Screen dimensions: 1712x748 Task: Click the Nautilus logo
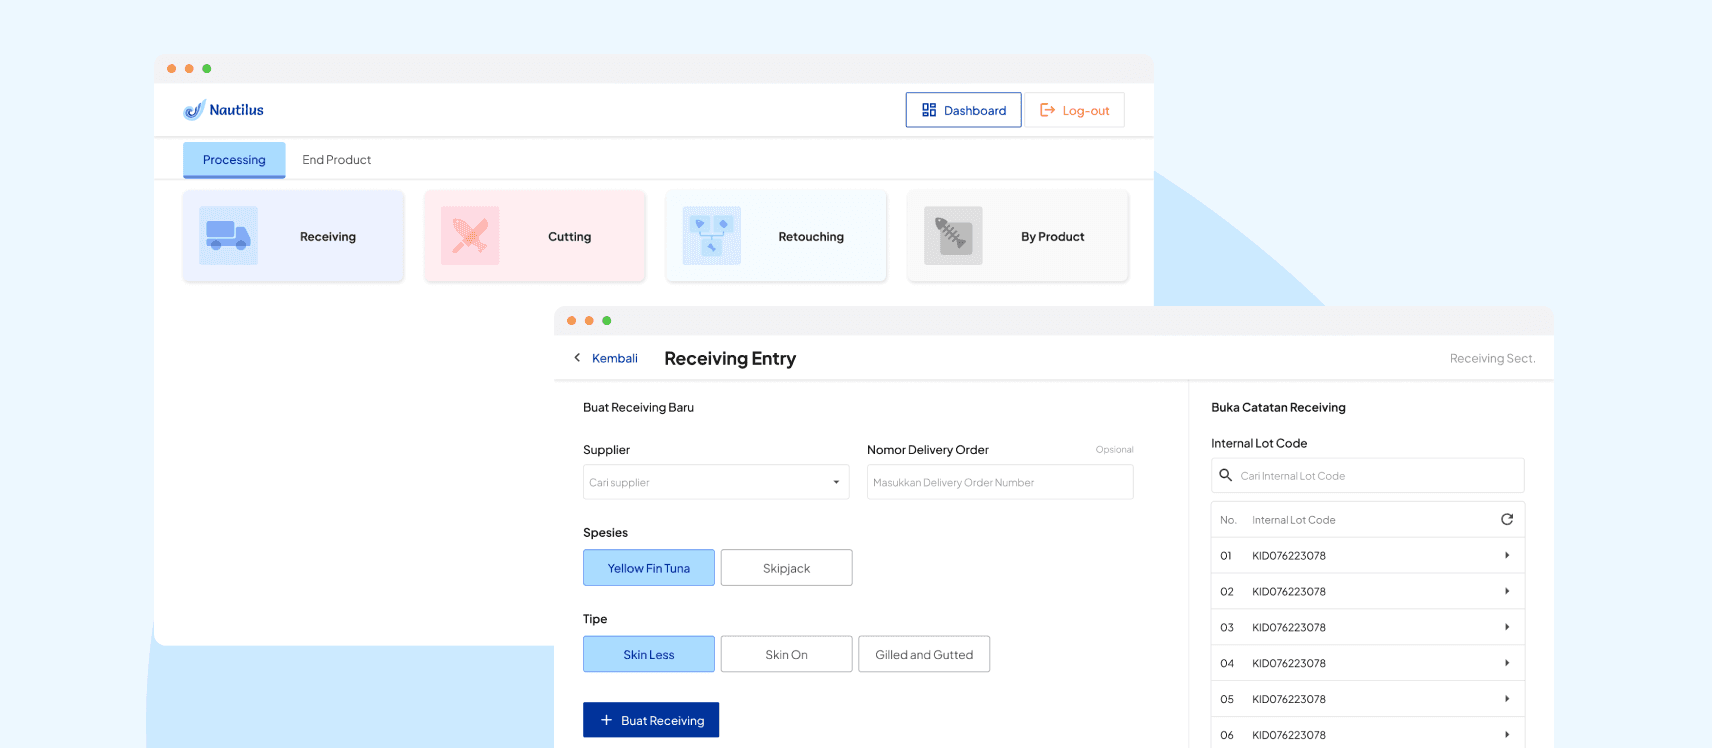coord(224,110)
